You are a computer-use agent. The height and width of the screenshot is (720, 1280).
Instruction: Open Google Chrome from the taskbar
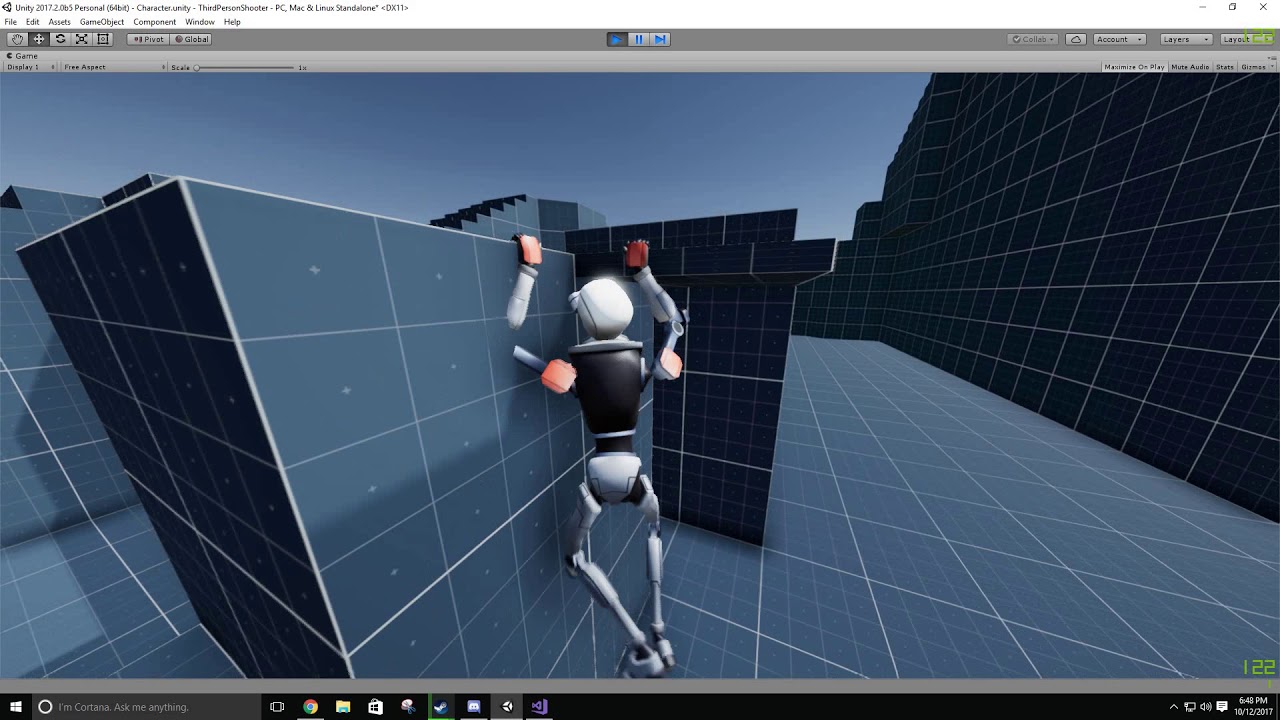[310, 707]
